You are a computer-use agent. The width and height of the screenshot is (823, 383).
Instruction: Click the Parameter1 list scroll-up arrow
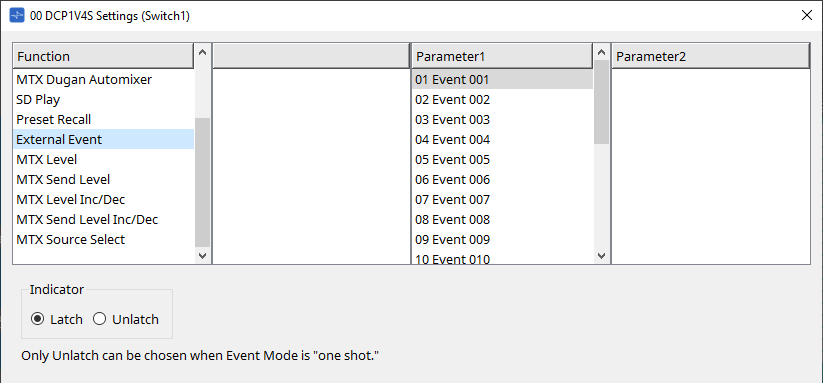pos(602,52)
